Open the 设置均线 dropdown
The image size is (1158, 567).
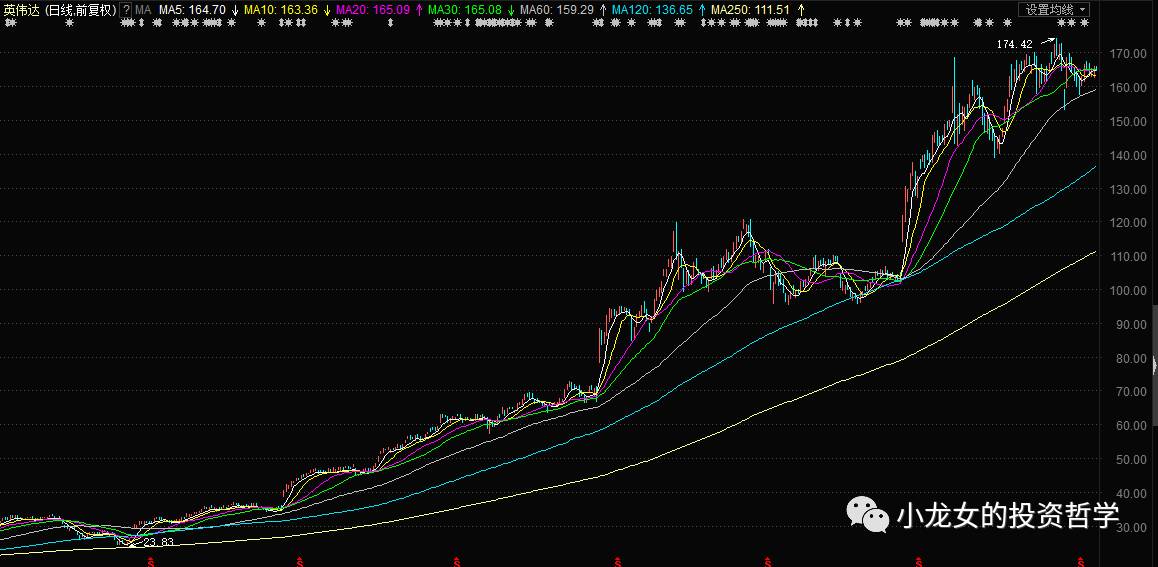1054,10
